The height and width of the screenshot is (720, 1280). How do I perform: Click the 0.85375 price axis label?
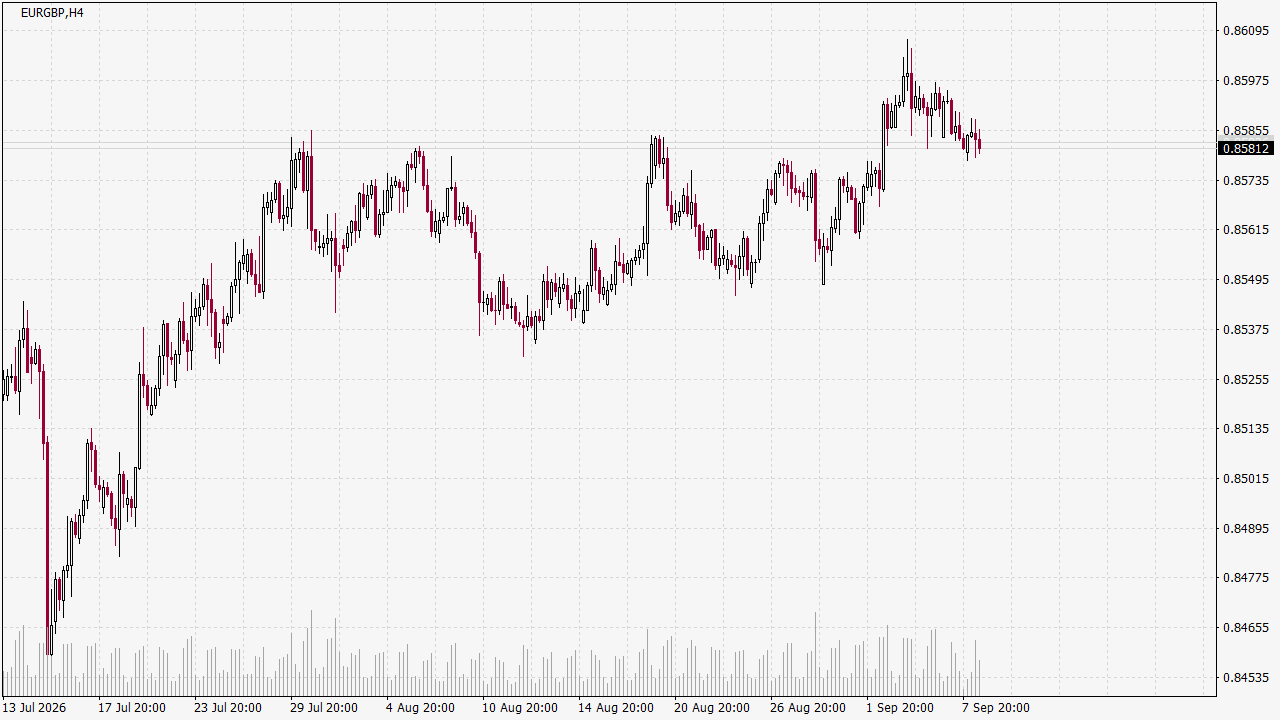coord(1245,330)
